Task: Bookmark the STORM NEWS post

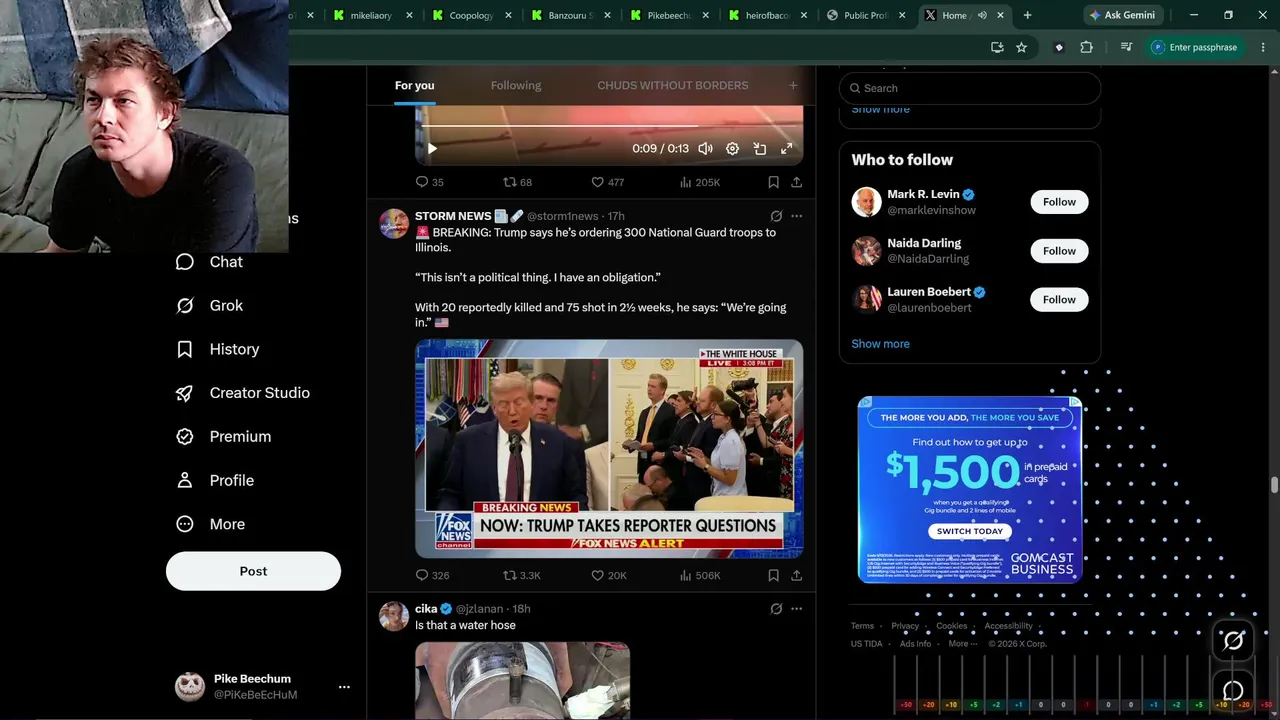Action: pyautogui.click(x=773, y=575)
